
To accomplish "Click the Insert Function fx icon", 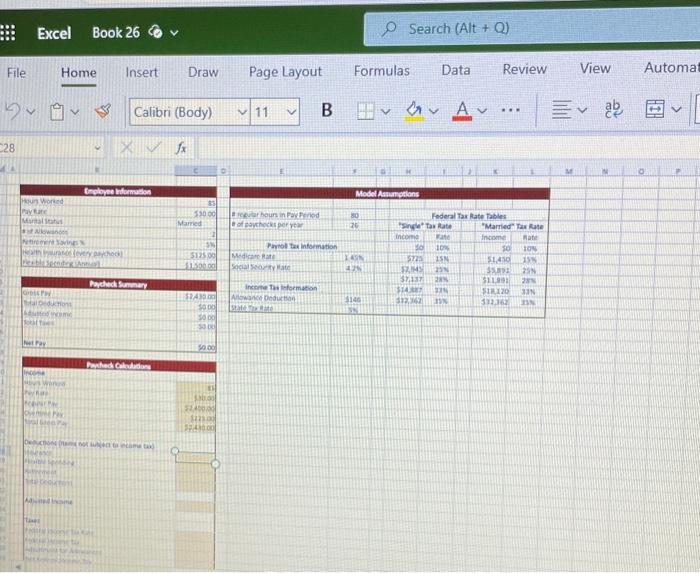I will click(x=181, y=147).
